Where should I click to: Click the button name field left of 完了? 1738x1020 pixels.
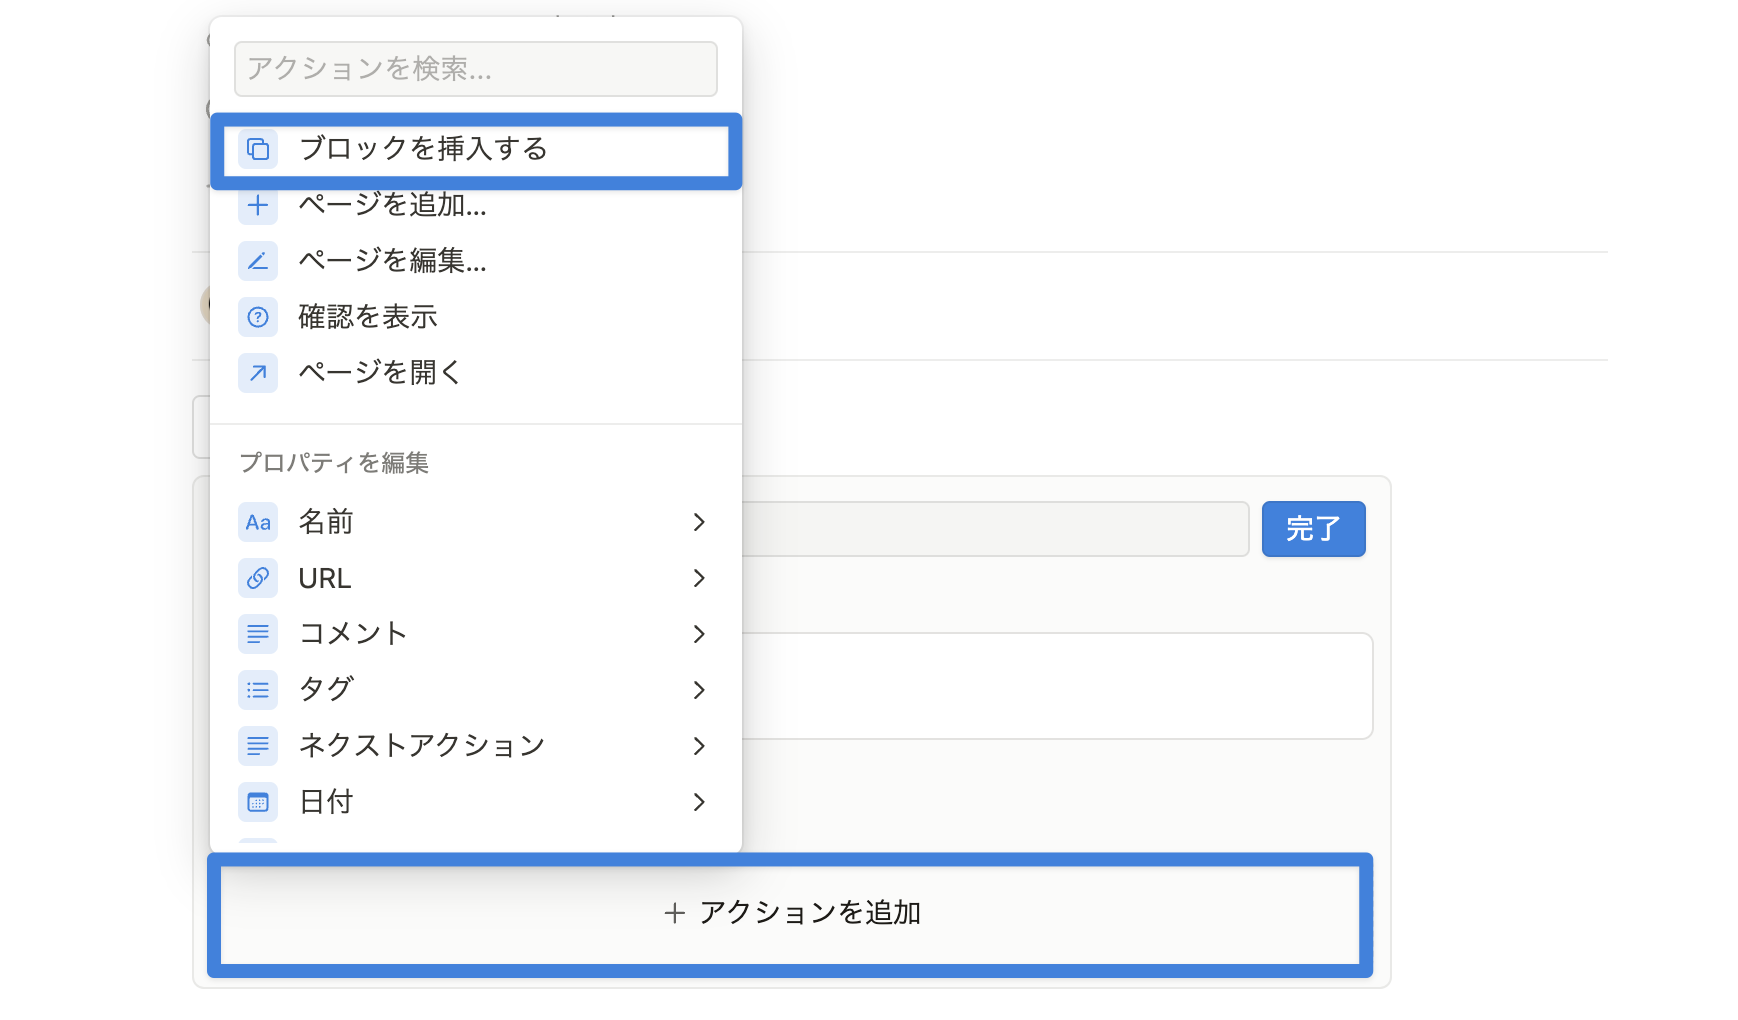coord(995,529)
